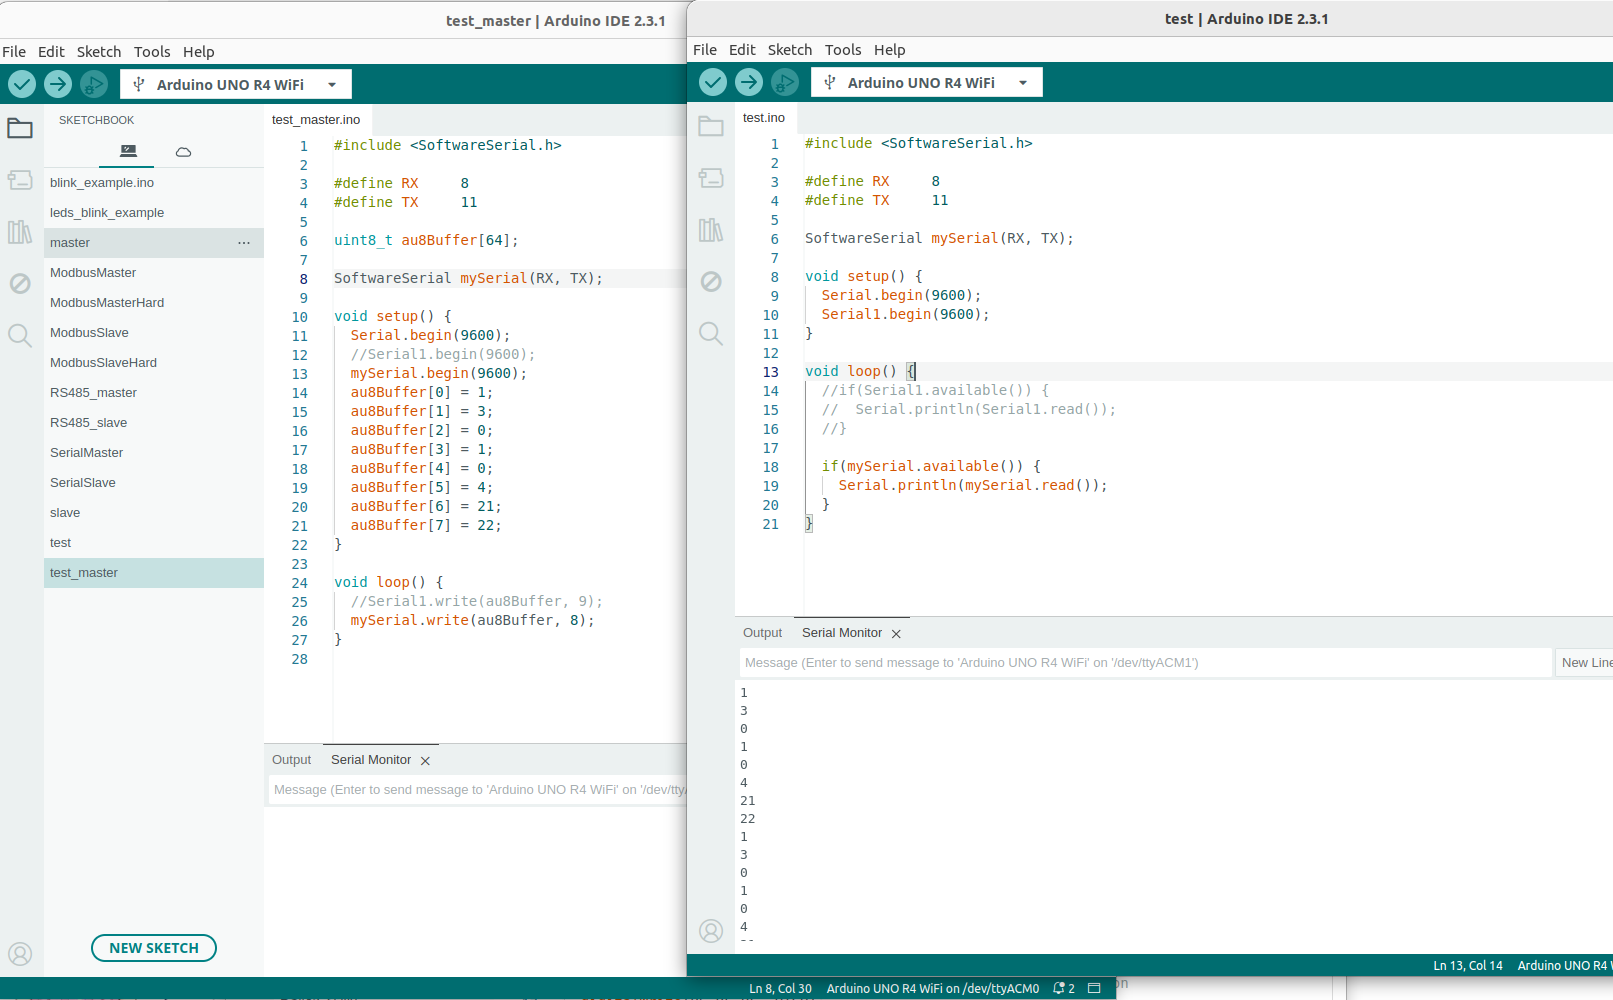Open SerialMaster sketch
1613x1000 pixels.
click(x=154, y=453)
